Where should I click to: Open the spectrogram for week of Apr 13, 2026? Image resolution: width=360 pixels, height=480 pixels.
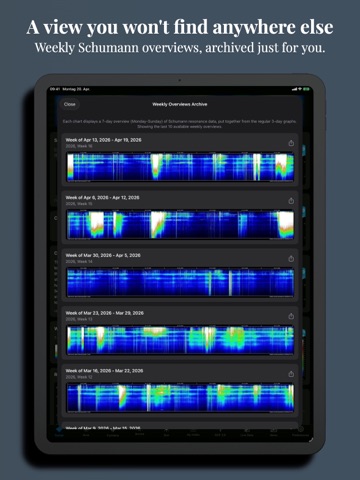click(x=180, y=167)
